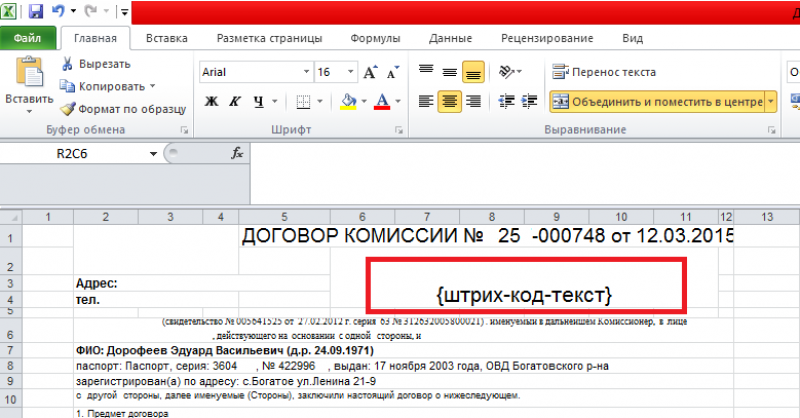Switch to the Главная ribbon tab

pyautogui.click(x=95, y=38)
